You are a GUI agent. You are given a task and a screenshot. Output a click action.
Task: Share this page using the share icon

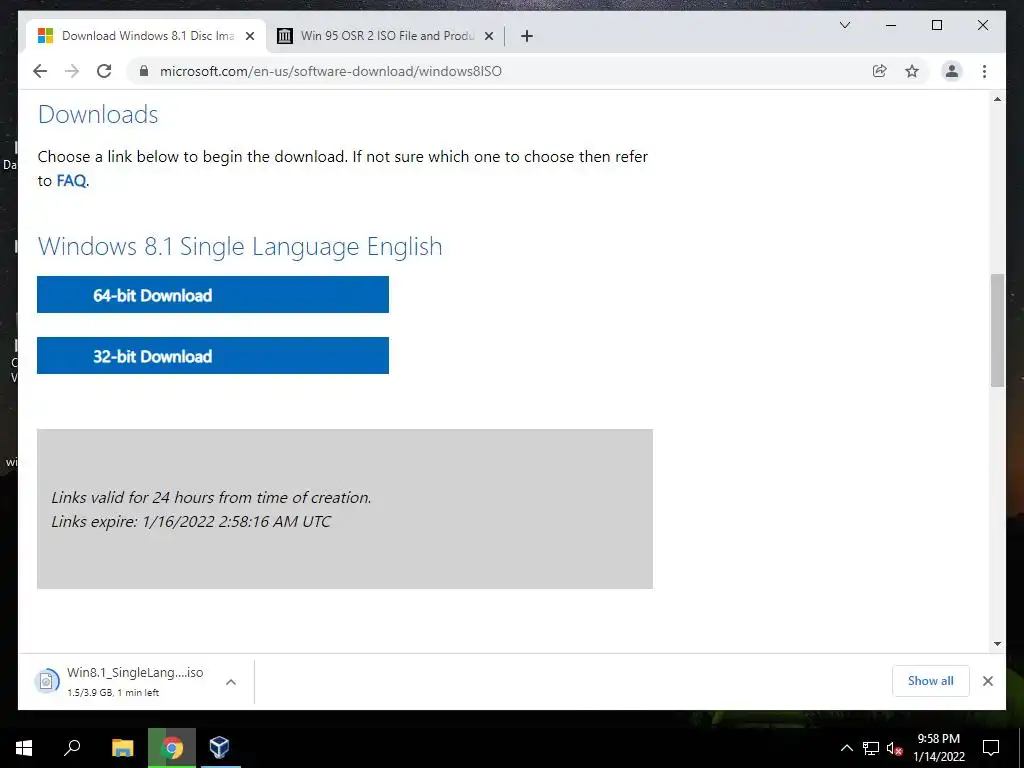pos(880,71)
